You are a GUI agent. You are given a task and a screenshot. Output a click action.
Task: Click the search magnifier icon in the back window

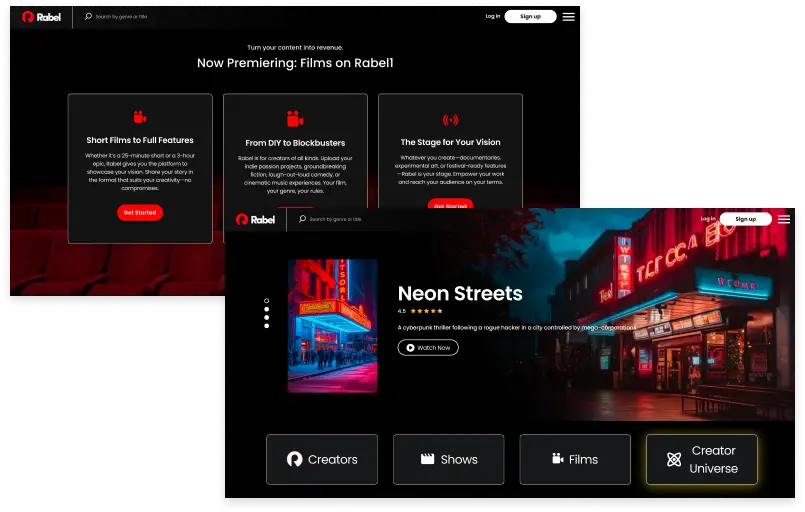tap(88, 16)
